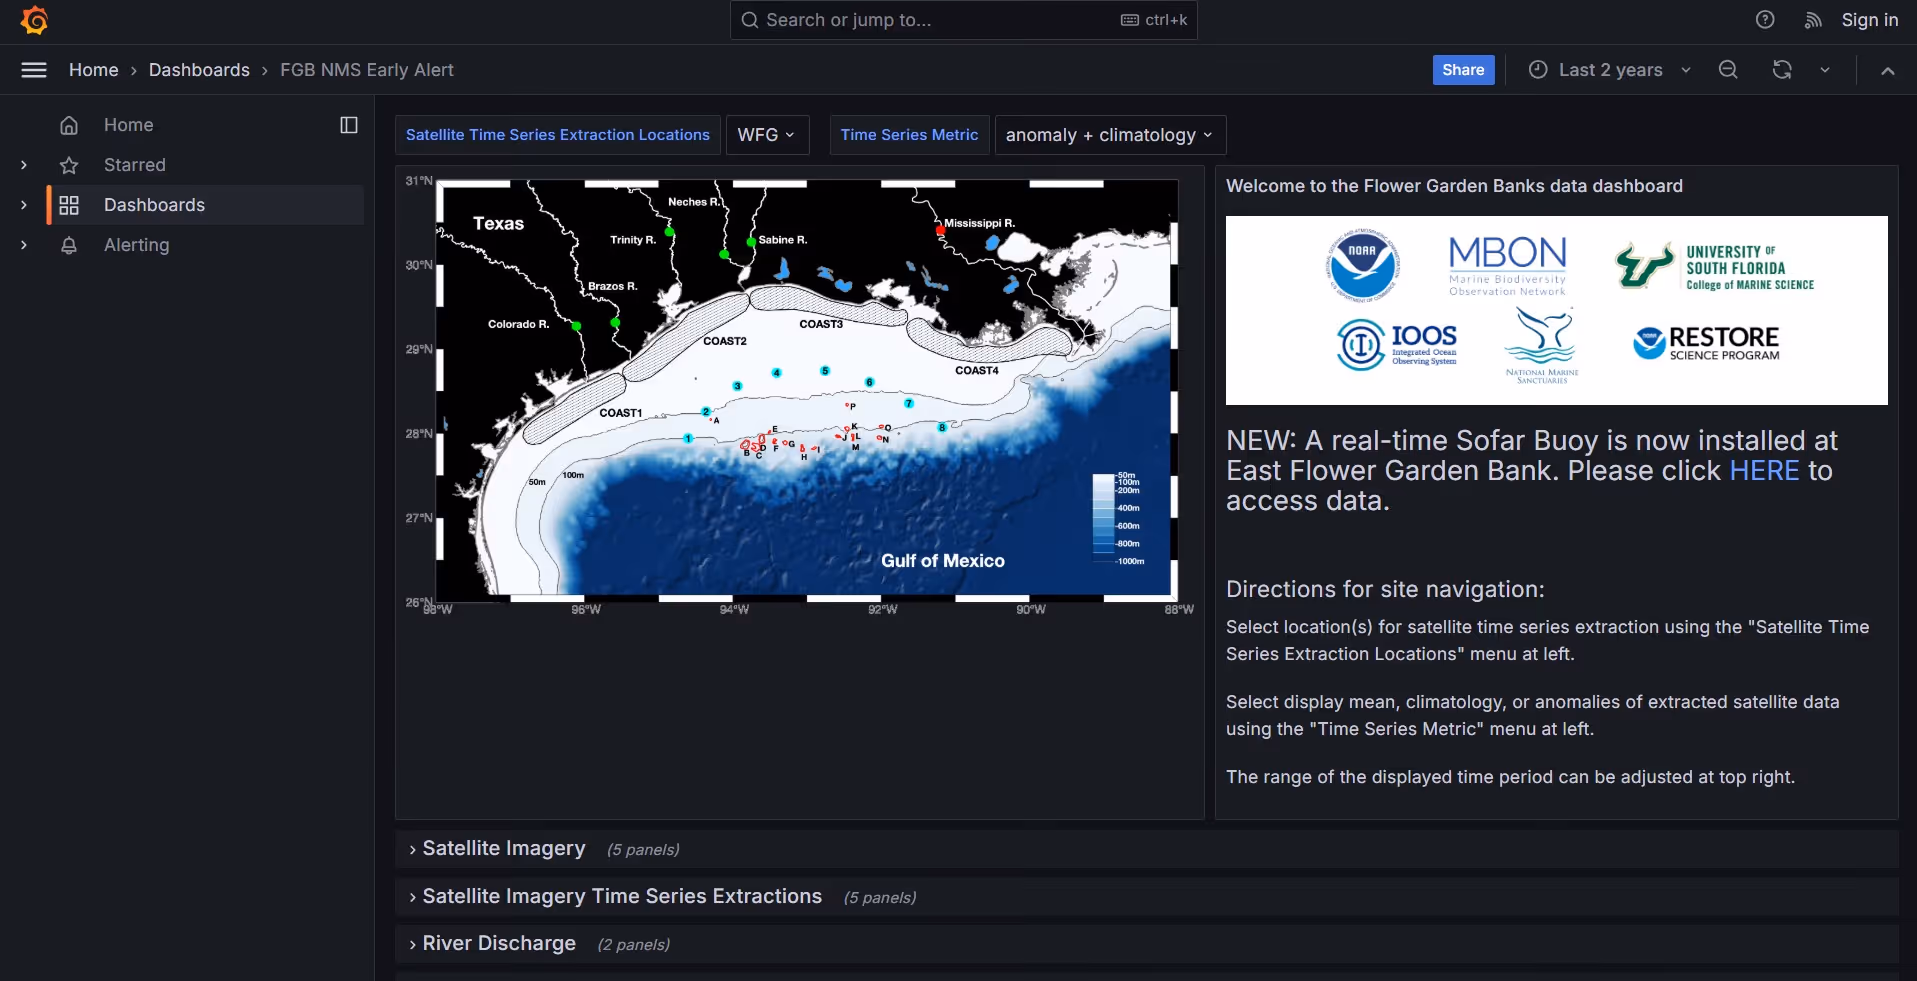Click the Alerting bell icon
1917x981 pixels.
click(69, 245)
